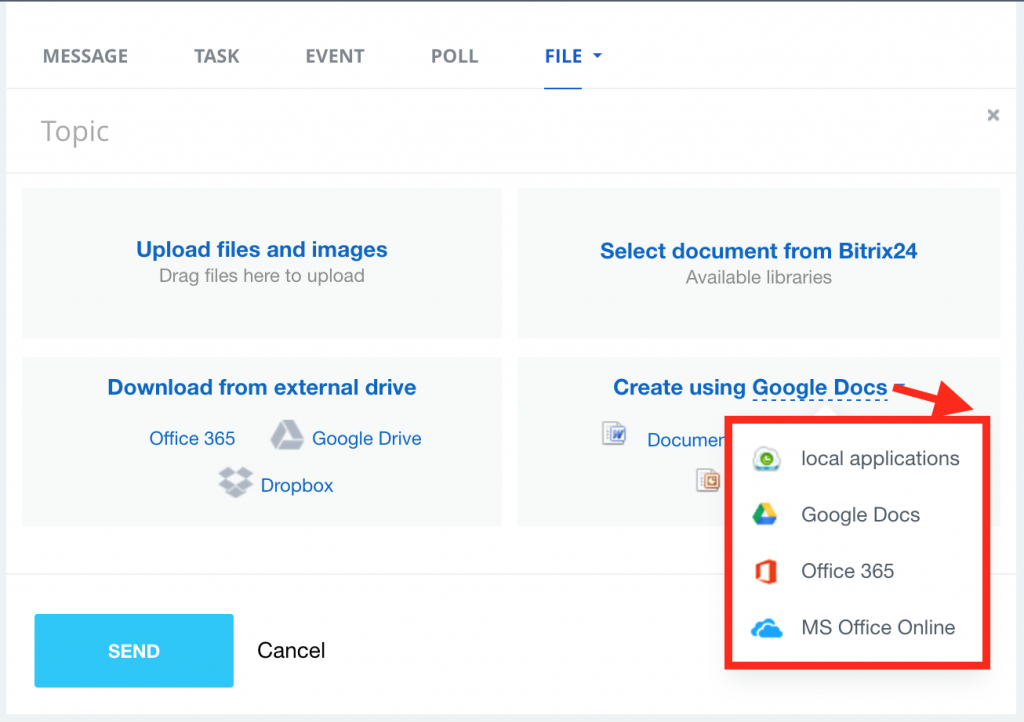Viewport: 1024px width, 722px height.
Task: Close the post form with the X
Action: click(993, 116)
